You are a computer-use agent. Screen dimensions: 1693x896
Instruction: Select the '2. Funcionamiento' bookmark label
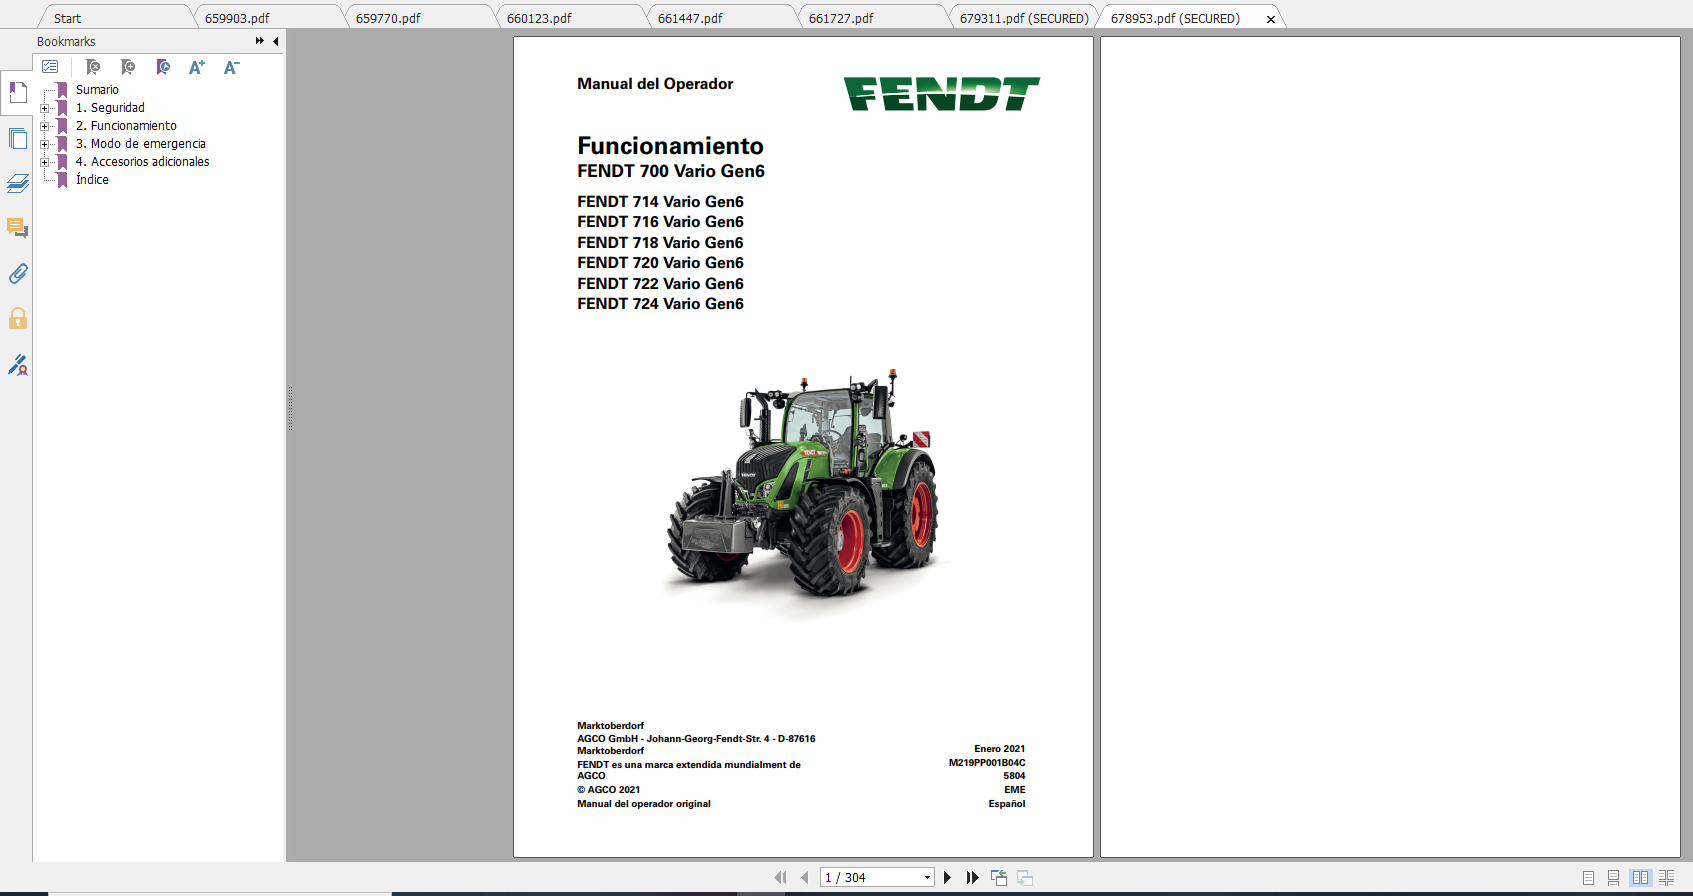coord(126,126)
